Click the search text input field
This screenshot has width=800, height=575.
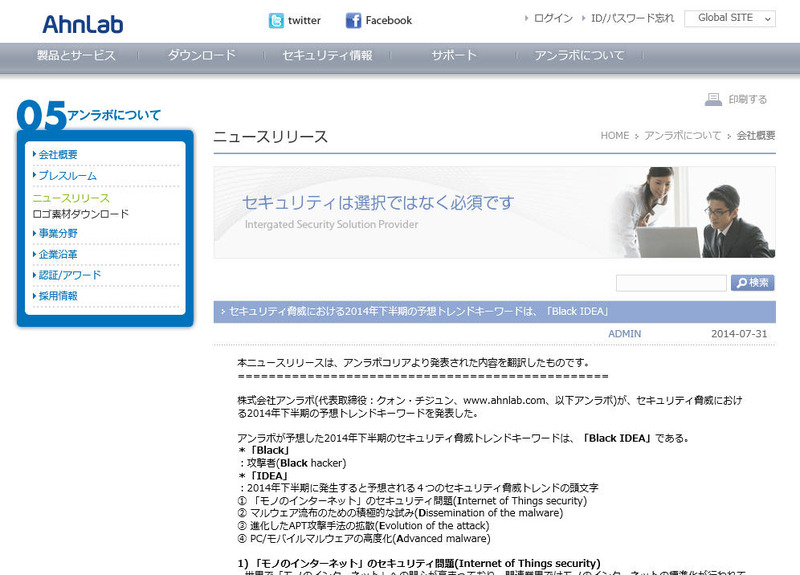pyautogui.click(x=670, y=283)
